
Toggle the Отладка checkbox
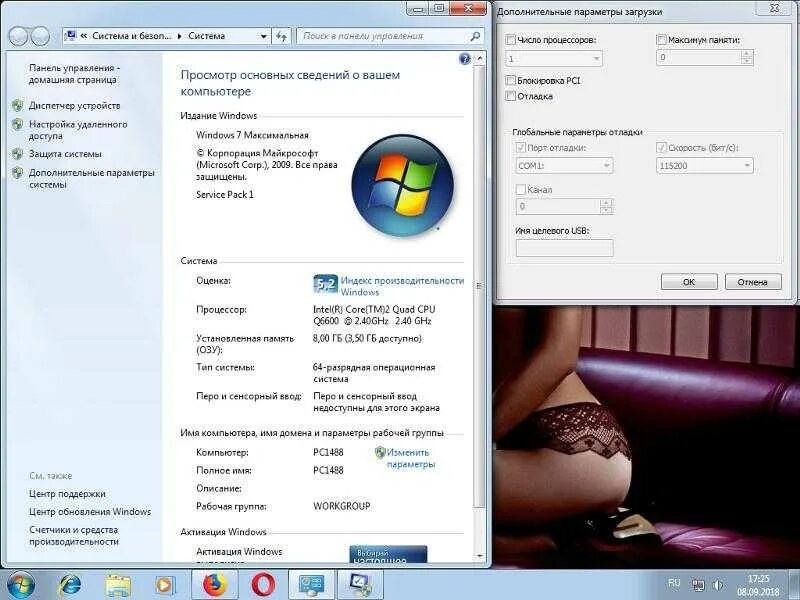coord(510,96)
